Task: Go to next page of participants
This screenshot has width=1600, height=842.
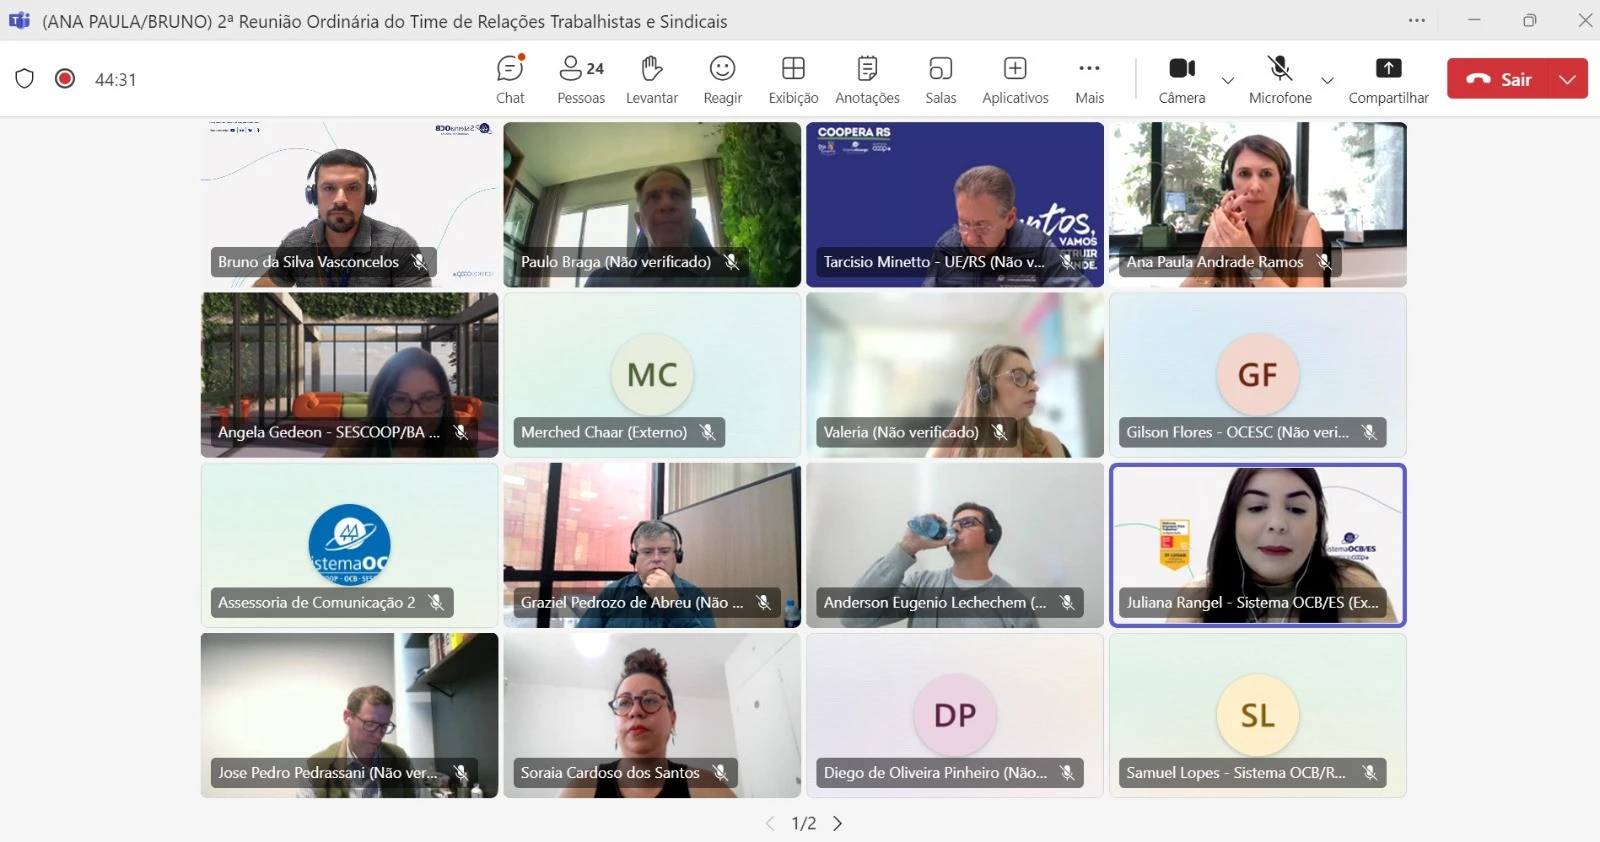Action: tap(838, 823)
